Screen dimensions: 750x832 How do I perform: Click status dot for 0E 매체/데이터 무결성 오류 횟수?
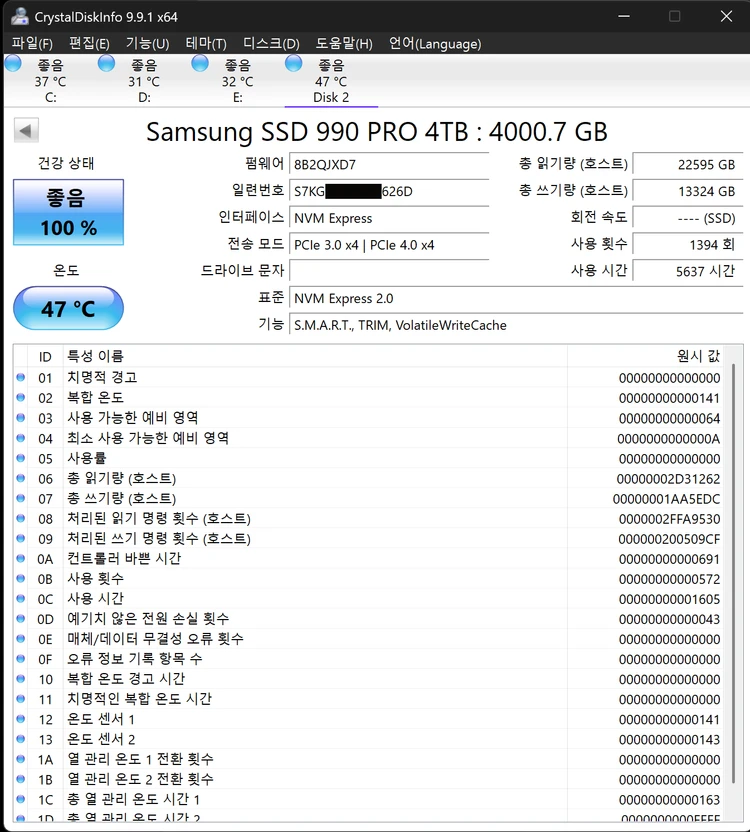[x=21, y=639]
